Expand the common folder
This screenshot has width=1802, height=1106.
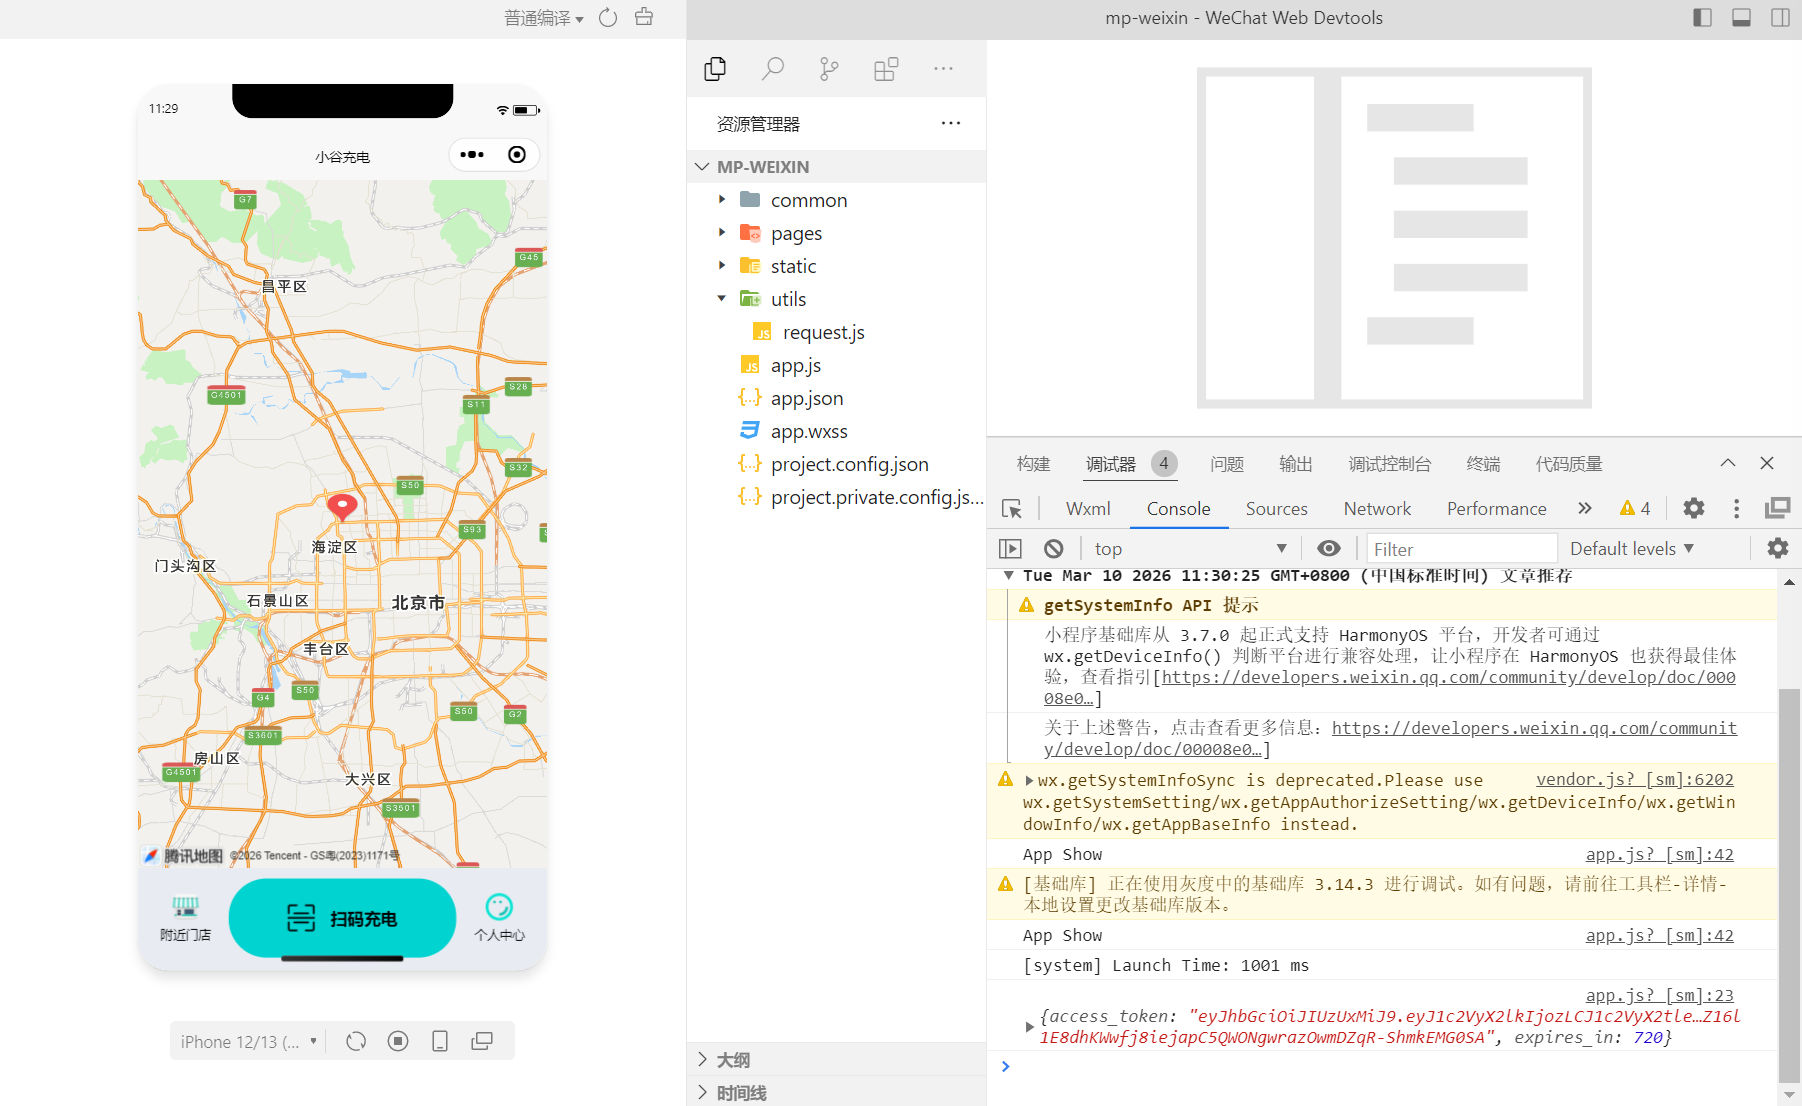tap(722, 200)
